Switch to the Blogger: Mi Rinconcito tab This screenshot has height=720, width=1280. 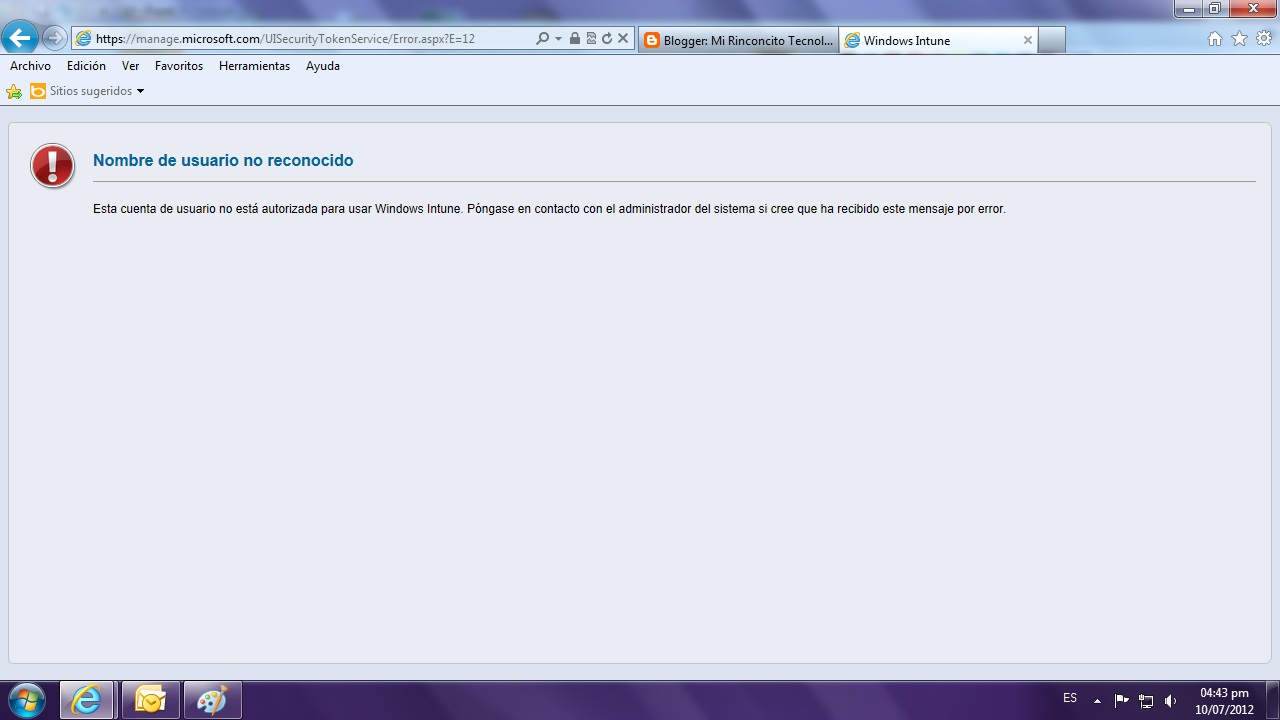click(x=738, y=40)
